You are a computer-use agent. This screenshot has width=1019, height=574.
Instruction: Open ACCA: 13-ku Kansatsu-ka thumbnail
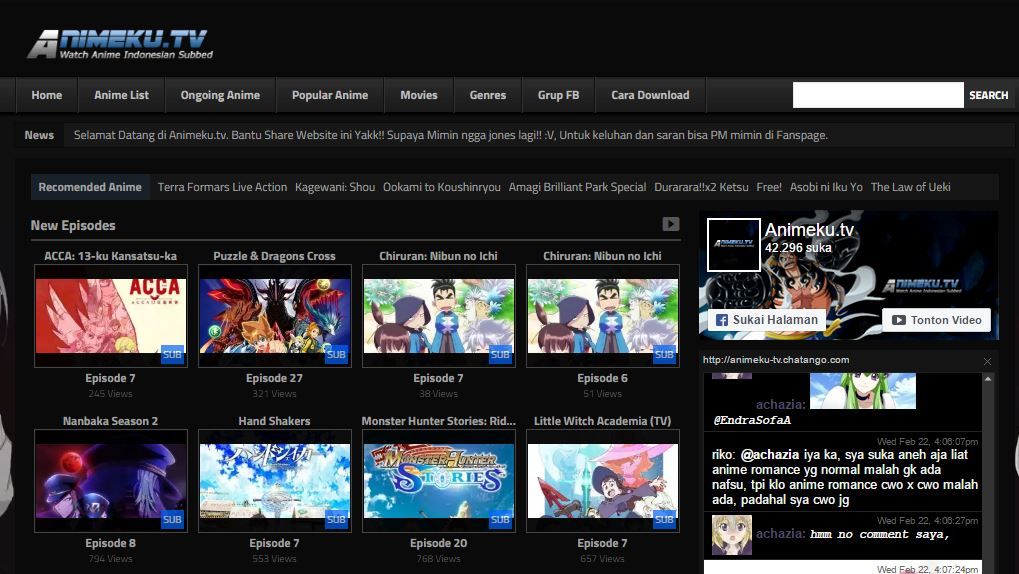click(110, 316)
